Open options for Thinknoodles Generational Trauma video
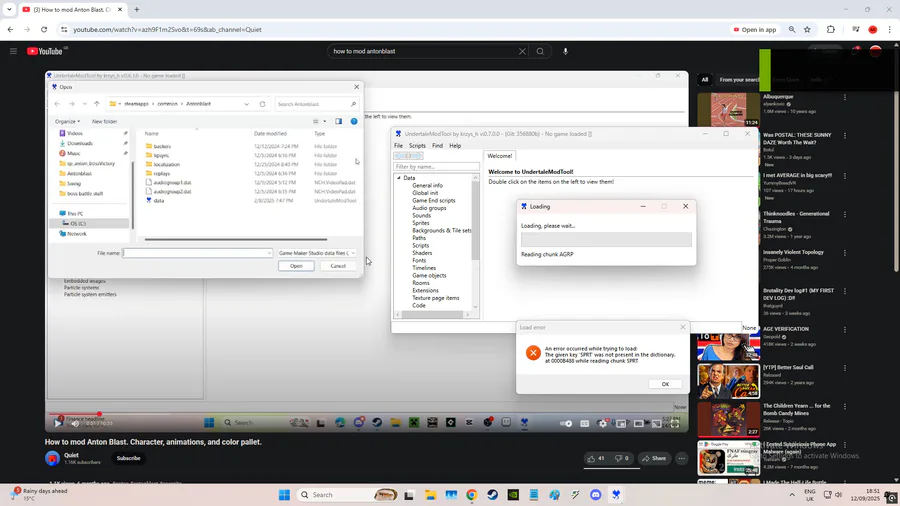900x506 pixels. point(845,214)
